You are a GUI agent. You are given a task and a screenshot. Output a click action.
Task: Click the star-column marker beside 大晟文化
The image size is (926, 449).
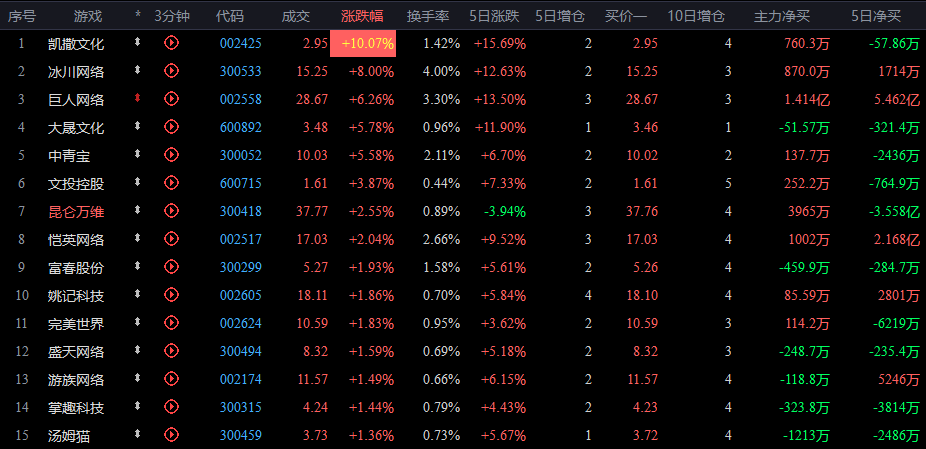[138, 126]
